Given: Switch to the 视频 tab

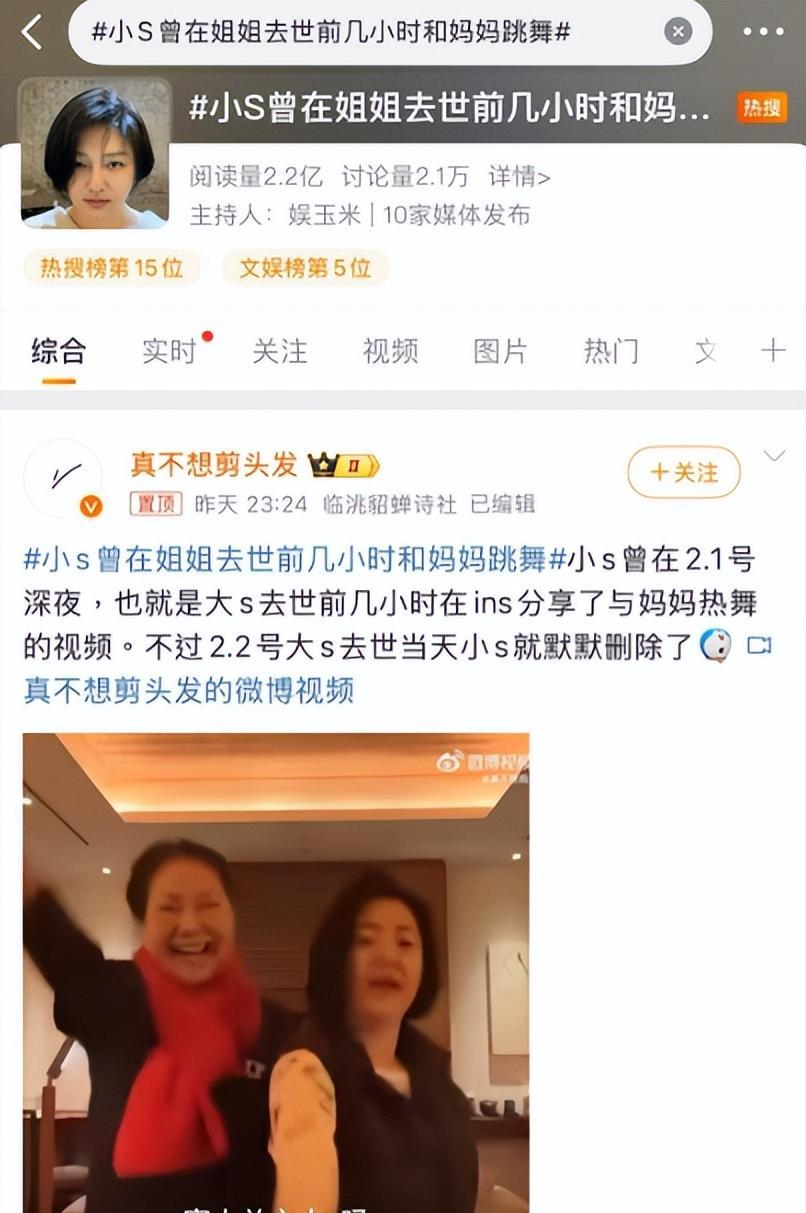Looking at the screenshot, I should coord(390,351).
